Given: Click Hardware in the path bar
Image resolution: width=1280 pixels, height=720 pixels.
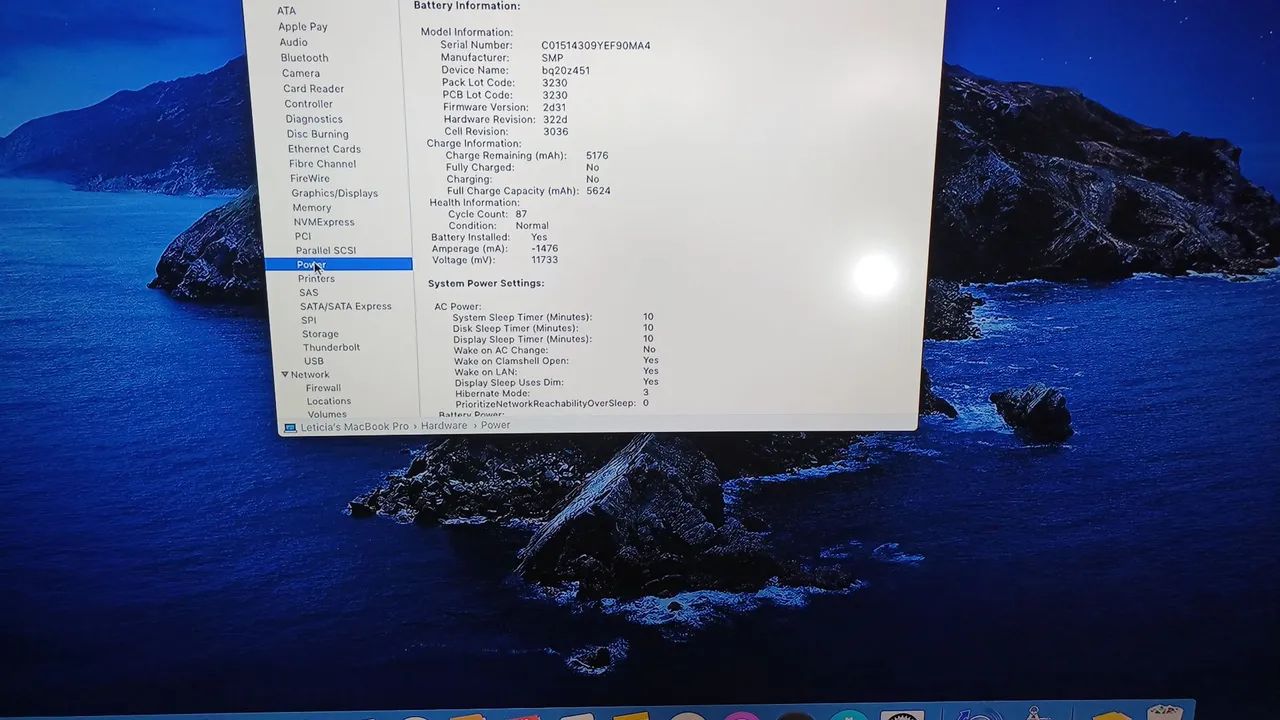Looking at the screenshot, I should 444,425.
